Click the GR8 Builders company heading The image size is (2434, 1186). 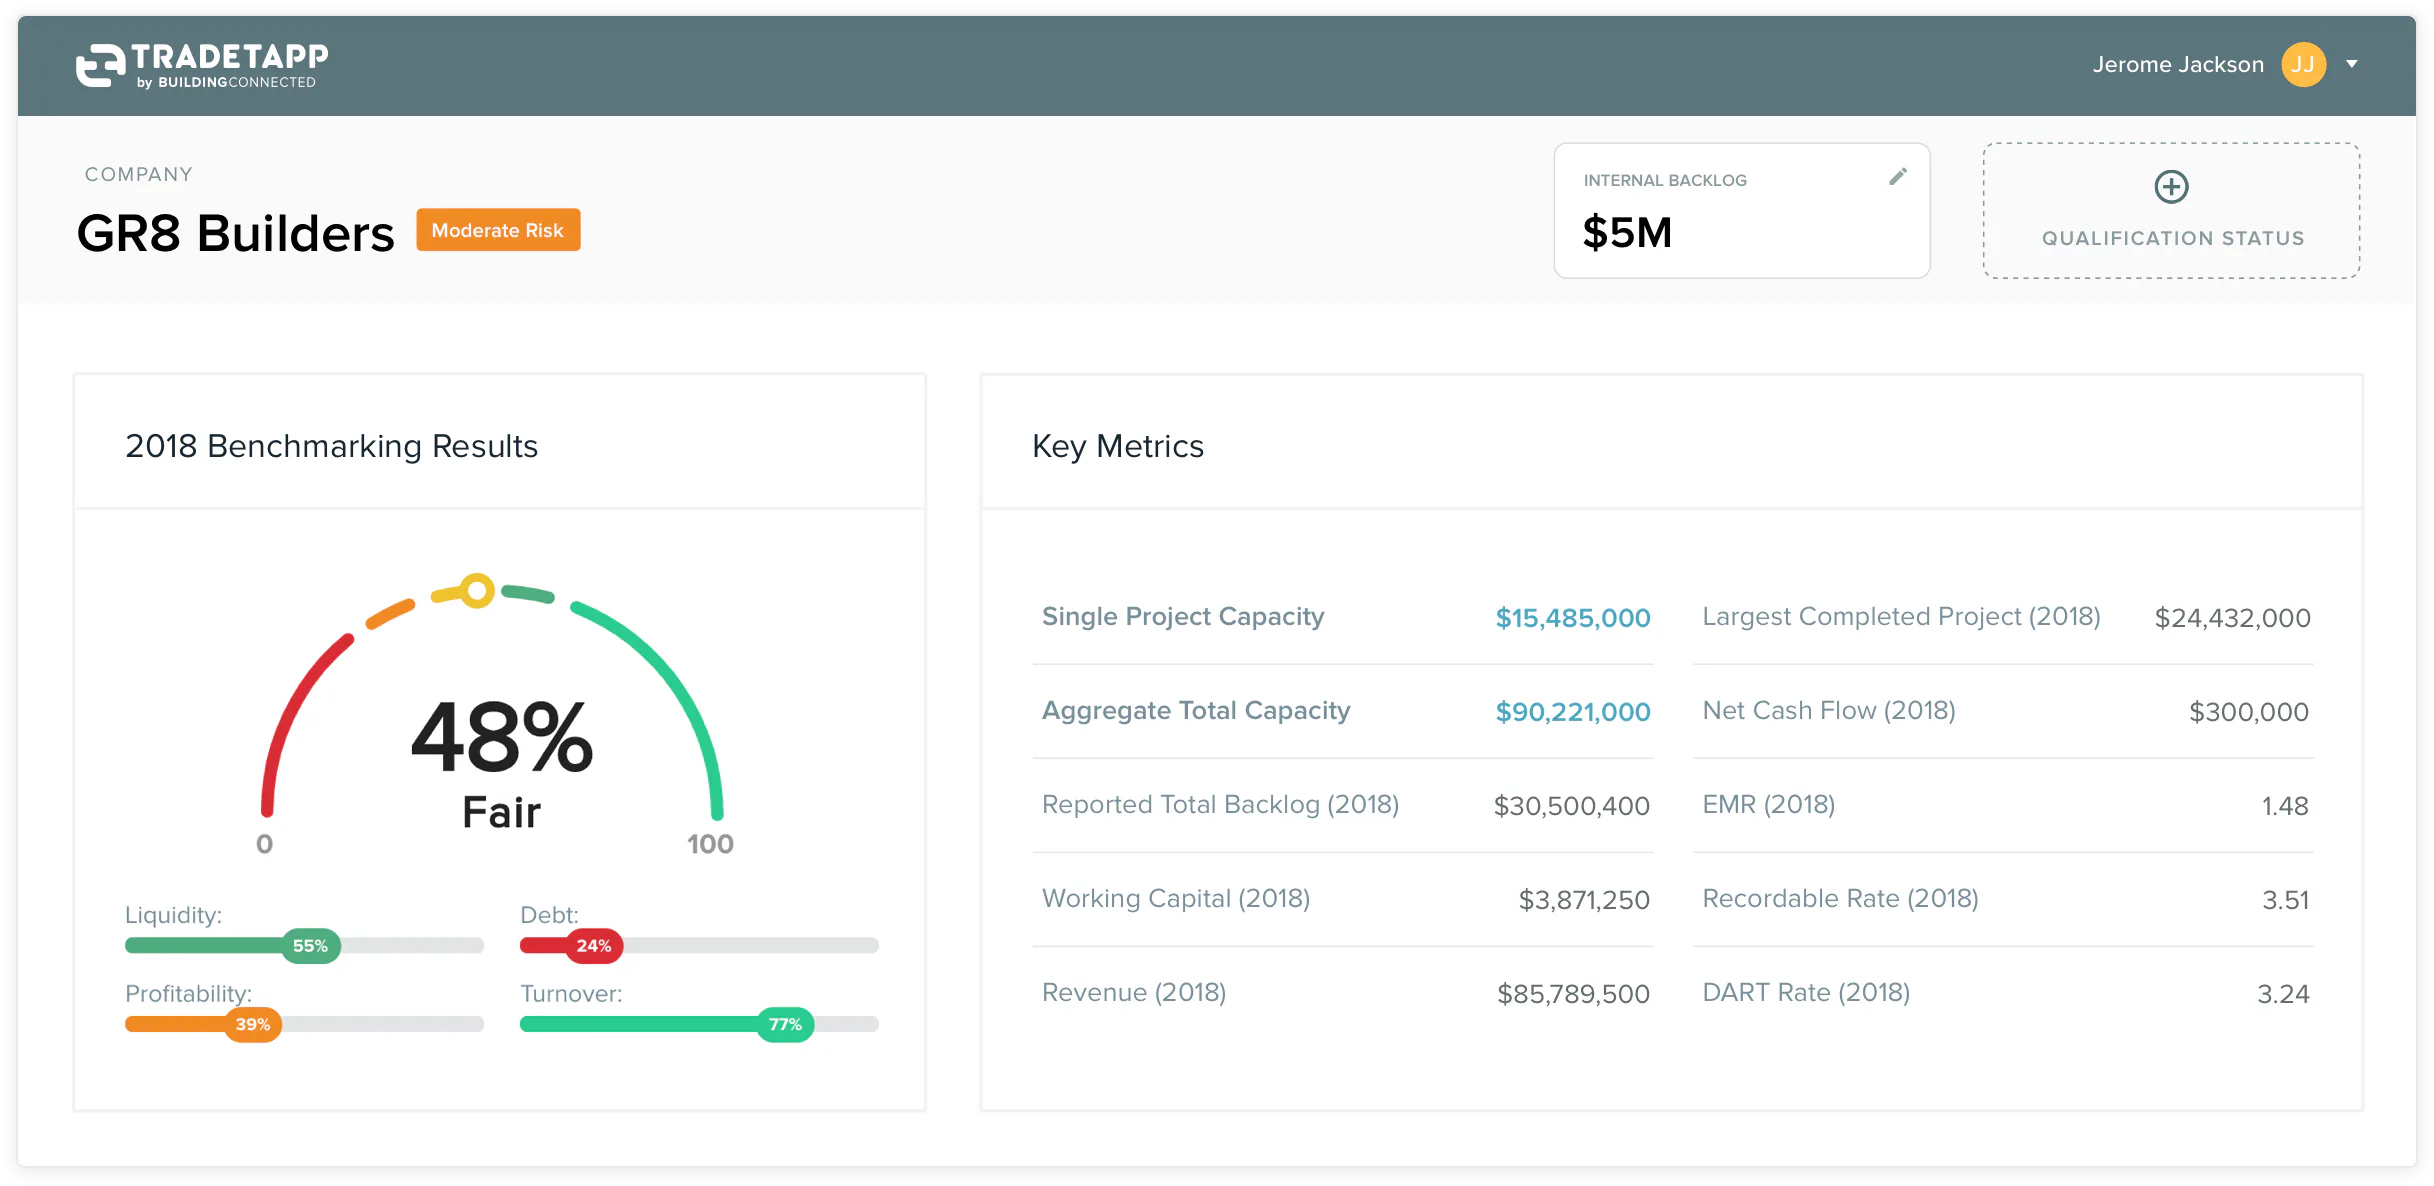tap(236, 234)
